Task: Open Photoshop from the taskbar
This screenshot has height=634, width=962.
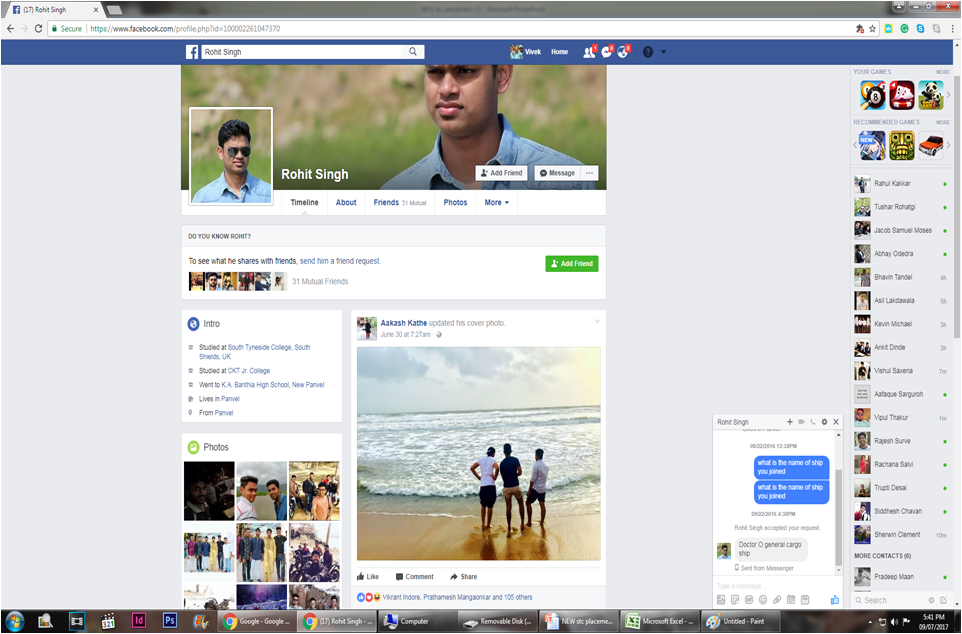Action: [x=170, y=621]
